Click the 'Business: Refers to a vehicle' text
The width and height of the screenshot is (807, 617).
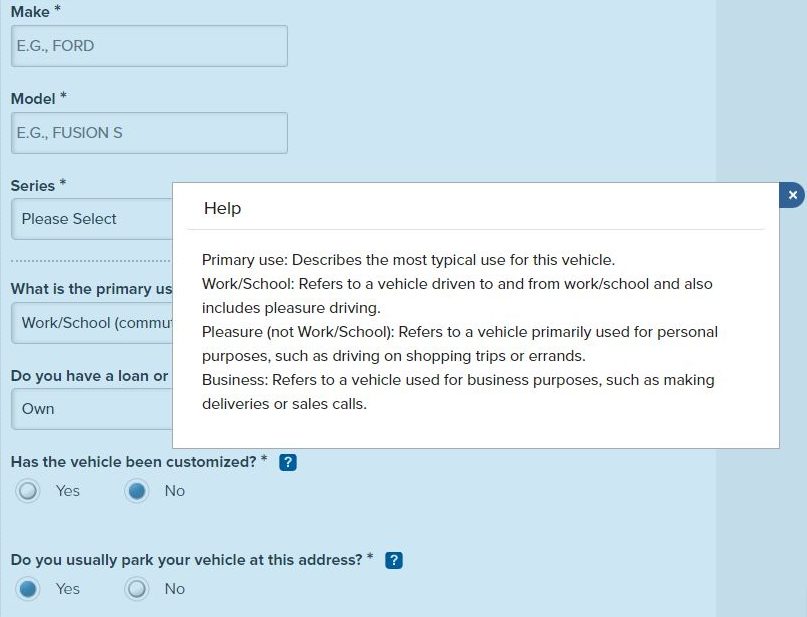point(458,392)
